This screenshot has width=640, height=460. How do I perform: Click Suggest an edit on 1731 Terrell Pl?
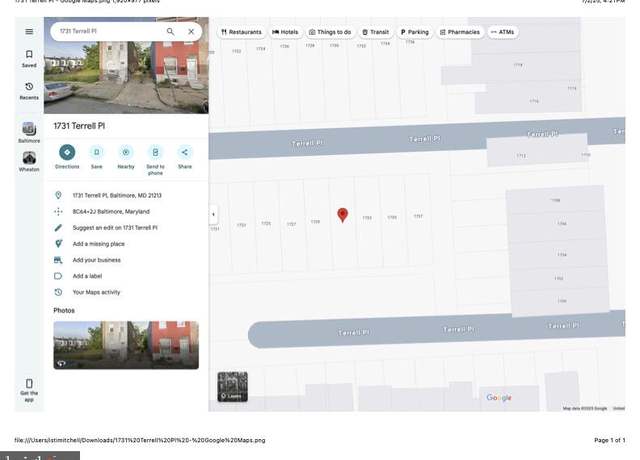tap(115, 228)
